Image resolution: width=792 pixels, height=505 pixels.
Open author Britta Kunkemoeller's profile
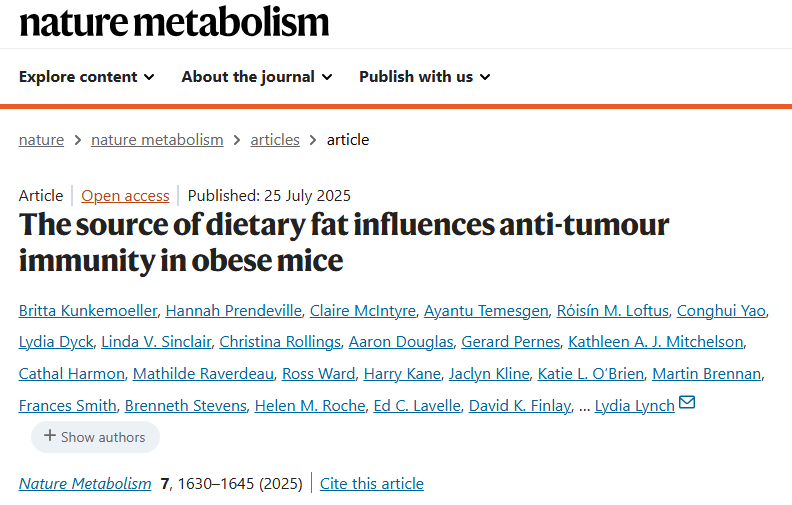[x=87, y=311]
